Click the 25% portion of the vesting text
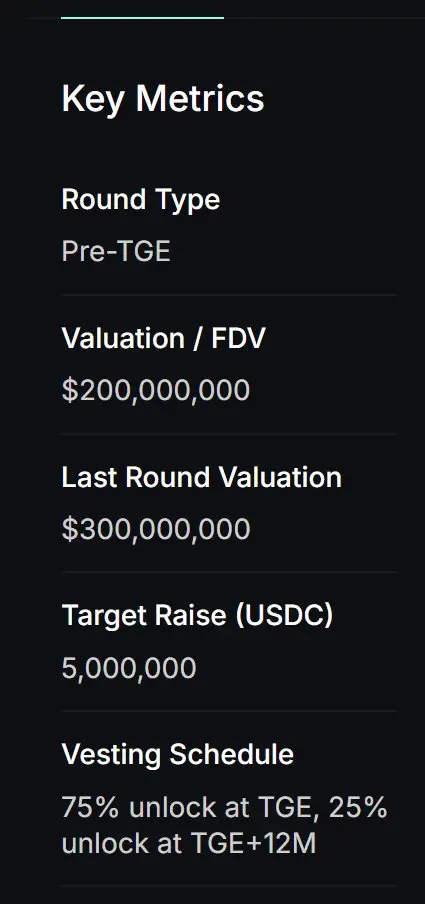Screen dimensions: 425x904 tap(358, 808)
